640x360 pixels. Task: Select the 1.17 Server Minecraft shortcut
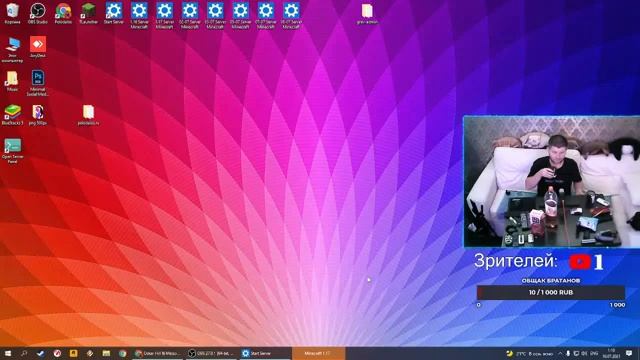164,16
